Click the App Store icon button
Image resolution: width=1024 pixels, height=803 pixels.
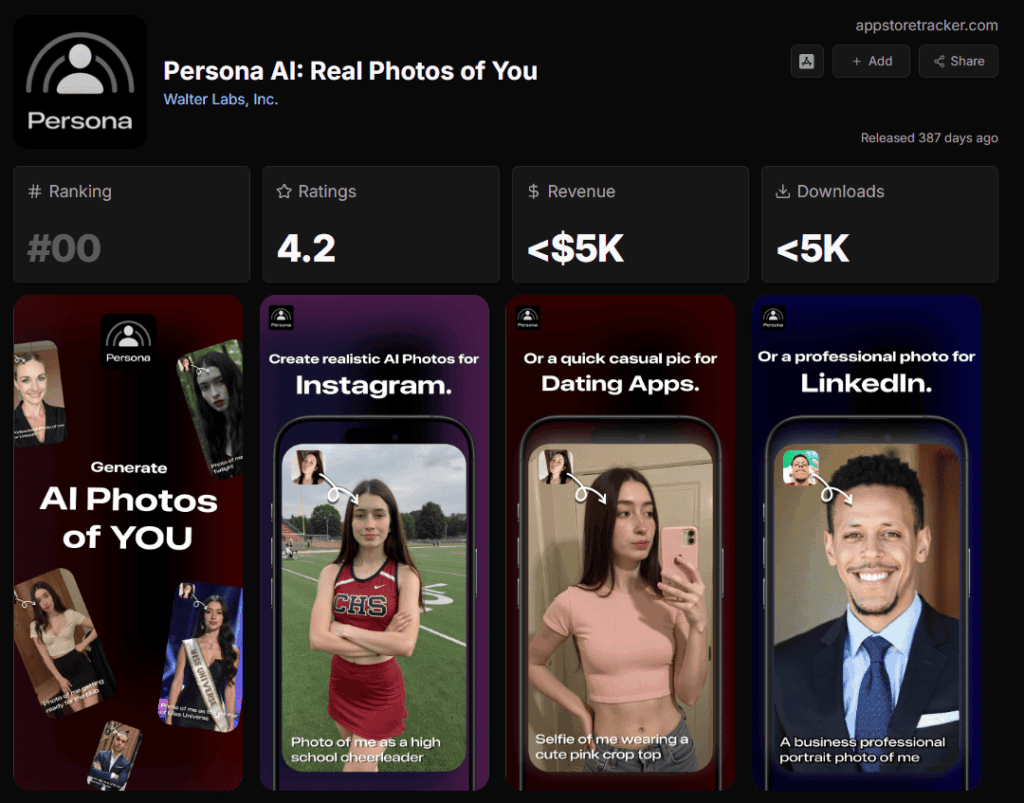coord(807,61)
